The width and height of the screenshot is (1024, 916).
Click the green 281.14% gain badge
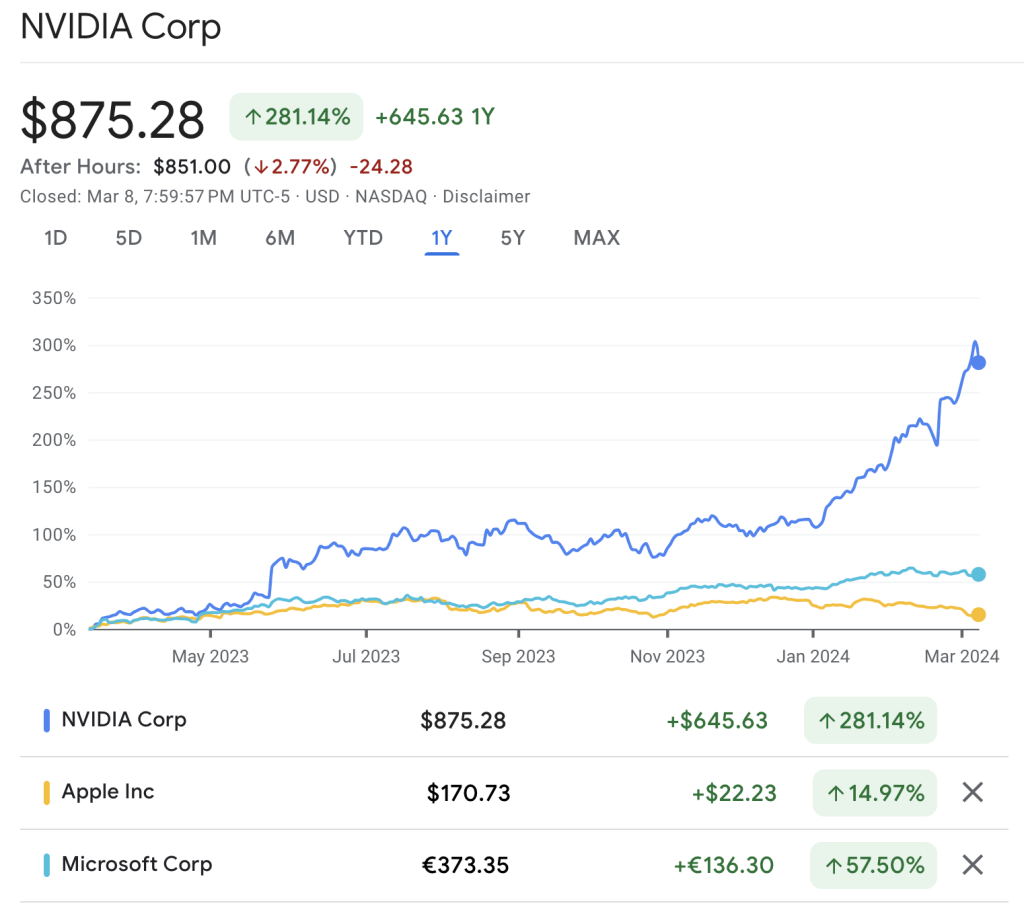[x=296, y=117]
